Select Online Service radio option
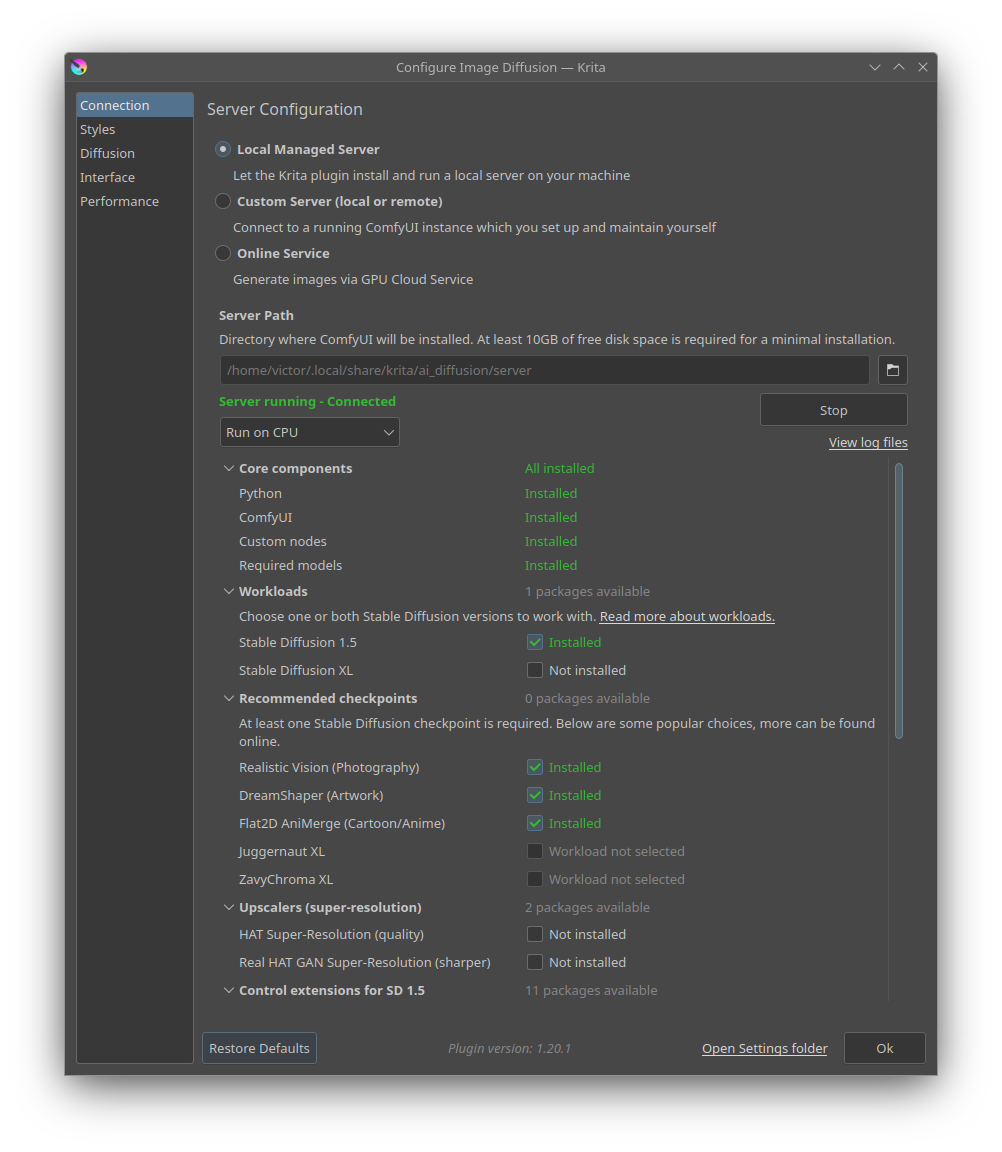Image resolution: width=1002 pixels, height=1152 pixels. pos(223,253)
